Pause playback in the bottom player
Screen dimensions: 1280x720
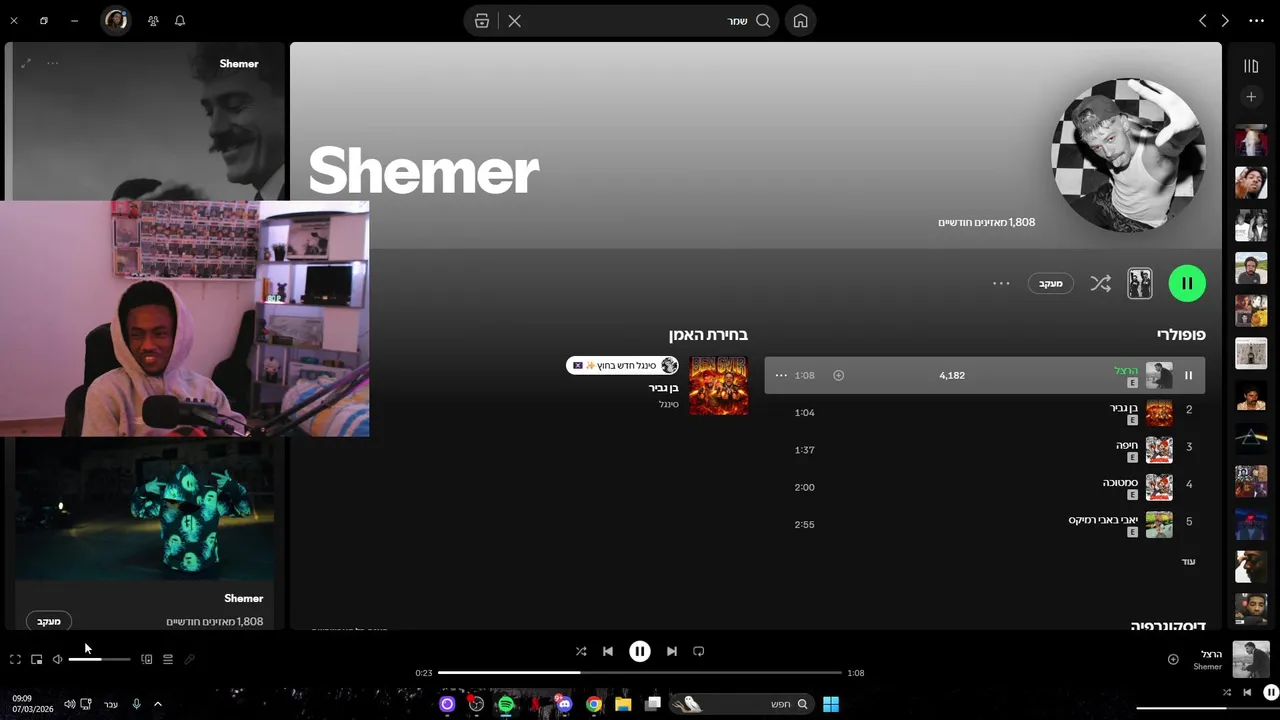coord(640,651)
